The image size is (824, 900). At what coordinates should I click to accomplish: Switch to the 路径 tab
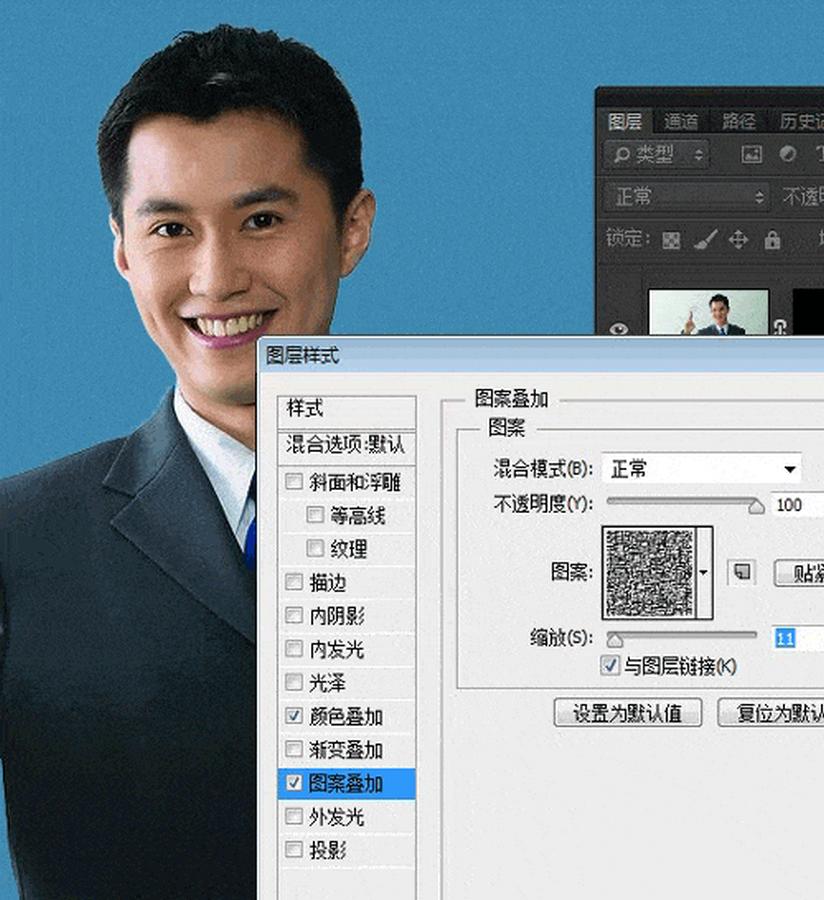(738, 121)
